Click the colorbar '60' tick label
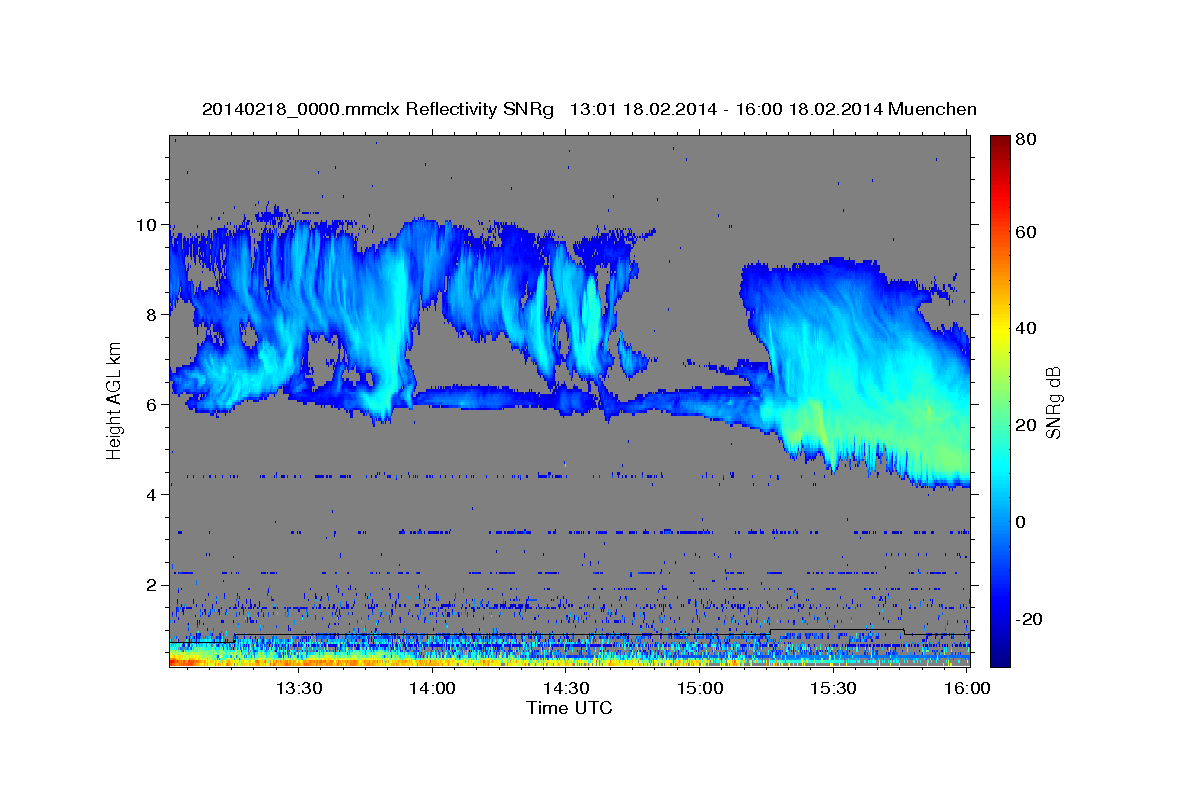Image resolution: width=1200 pixels, height=800 pixels. click(1026, 232)
